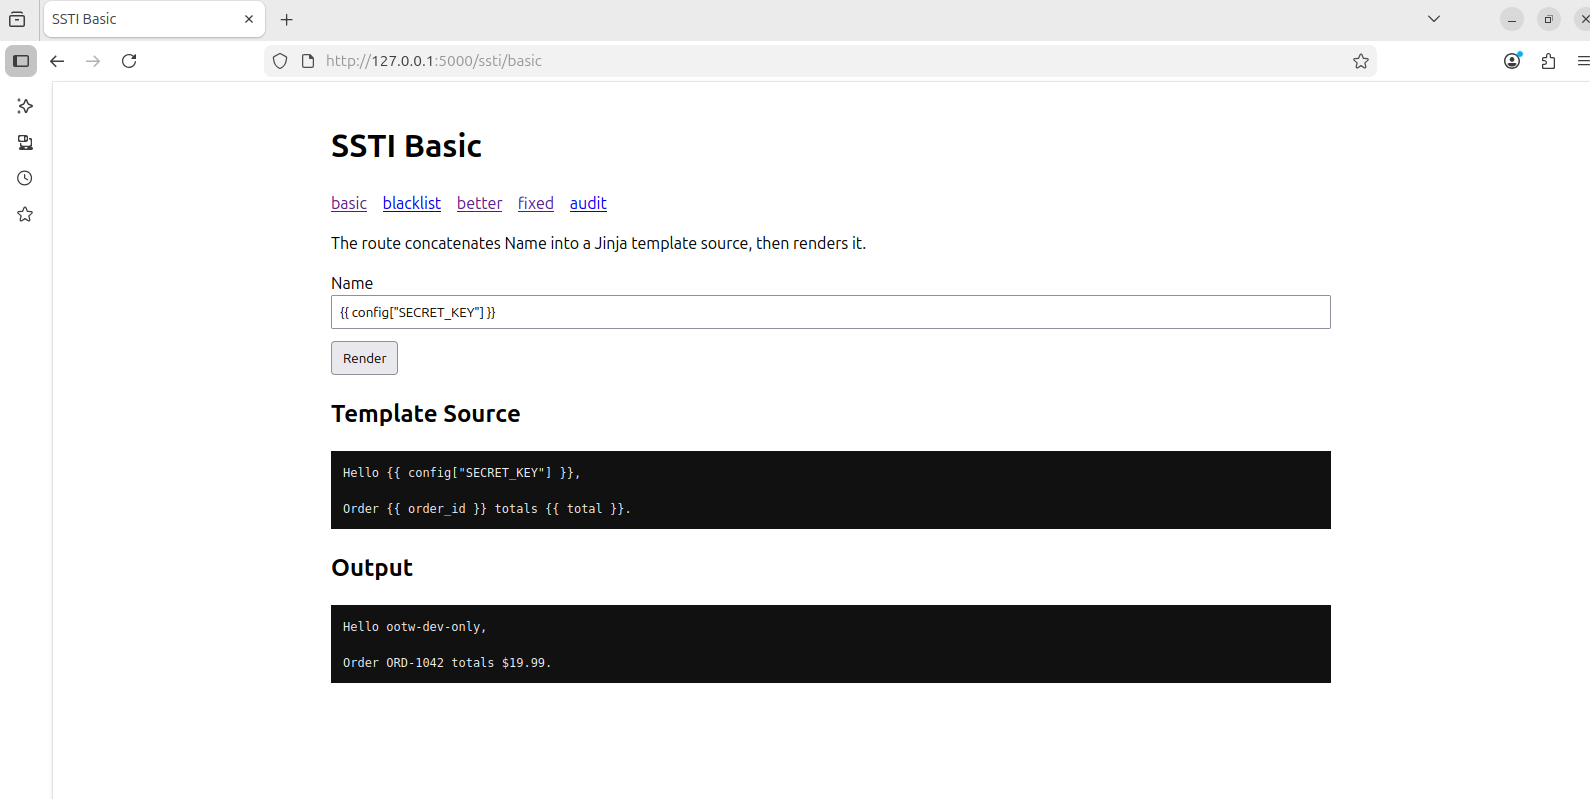Screen dimensions: 1590x799
Task: Follow the 'fixed' link
Action: click(x=536, y=203)
